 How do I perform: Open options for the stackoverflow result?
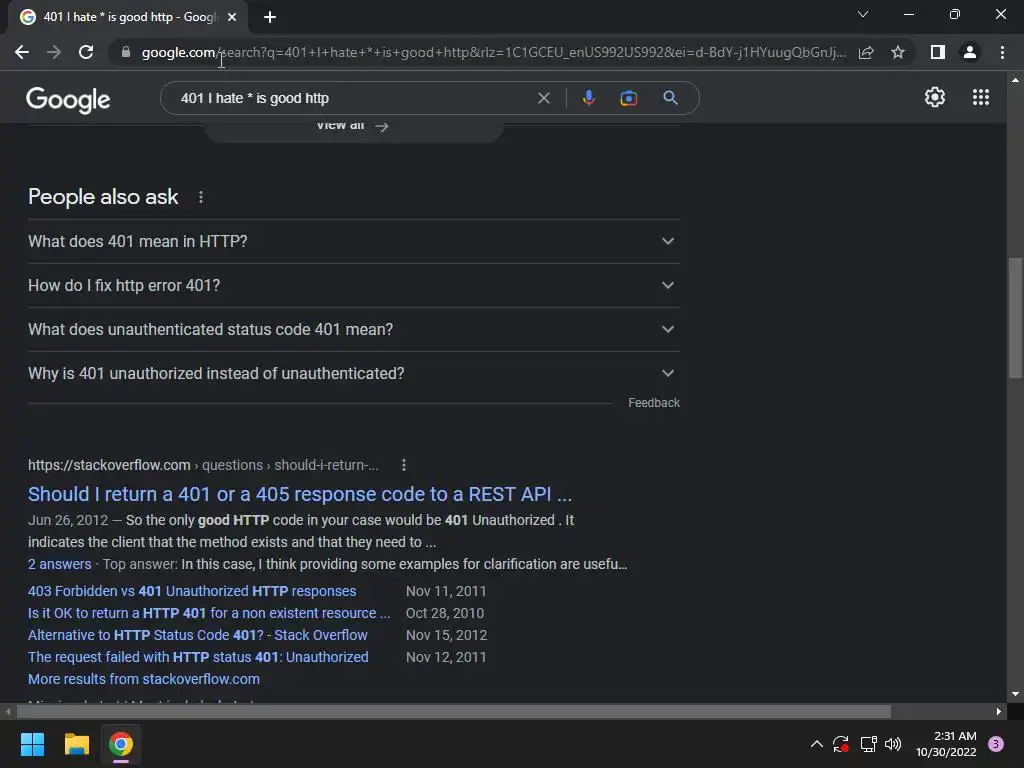coord(404,465)
